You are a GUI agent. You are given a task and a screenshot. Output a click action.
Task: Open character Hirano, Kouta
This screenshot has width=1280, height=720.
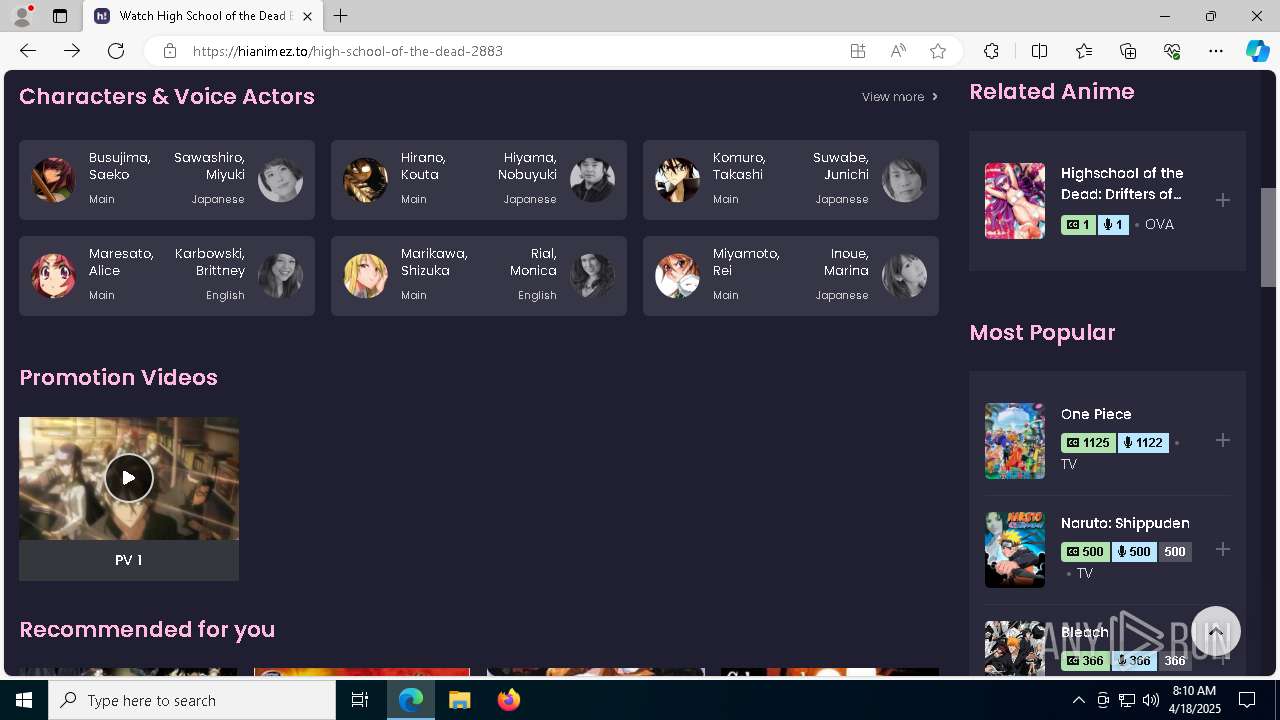tap(423, 166)
